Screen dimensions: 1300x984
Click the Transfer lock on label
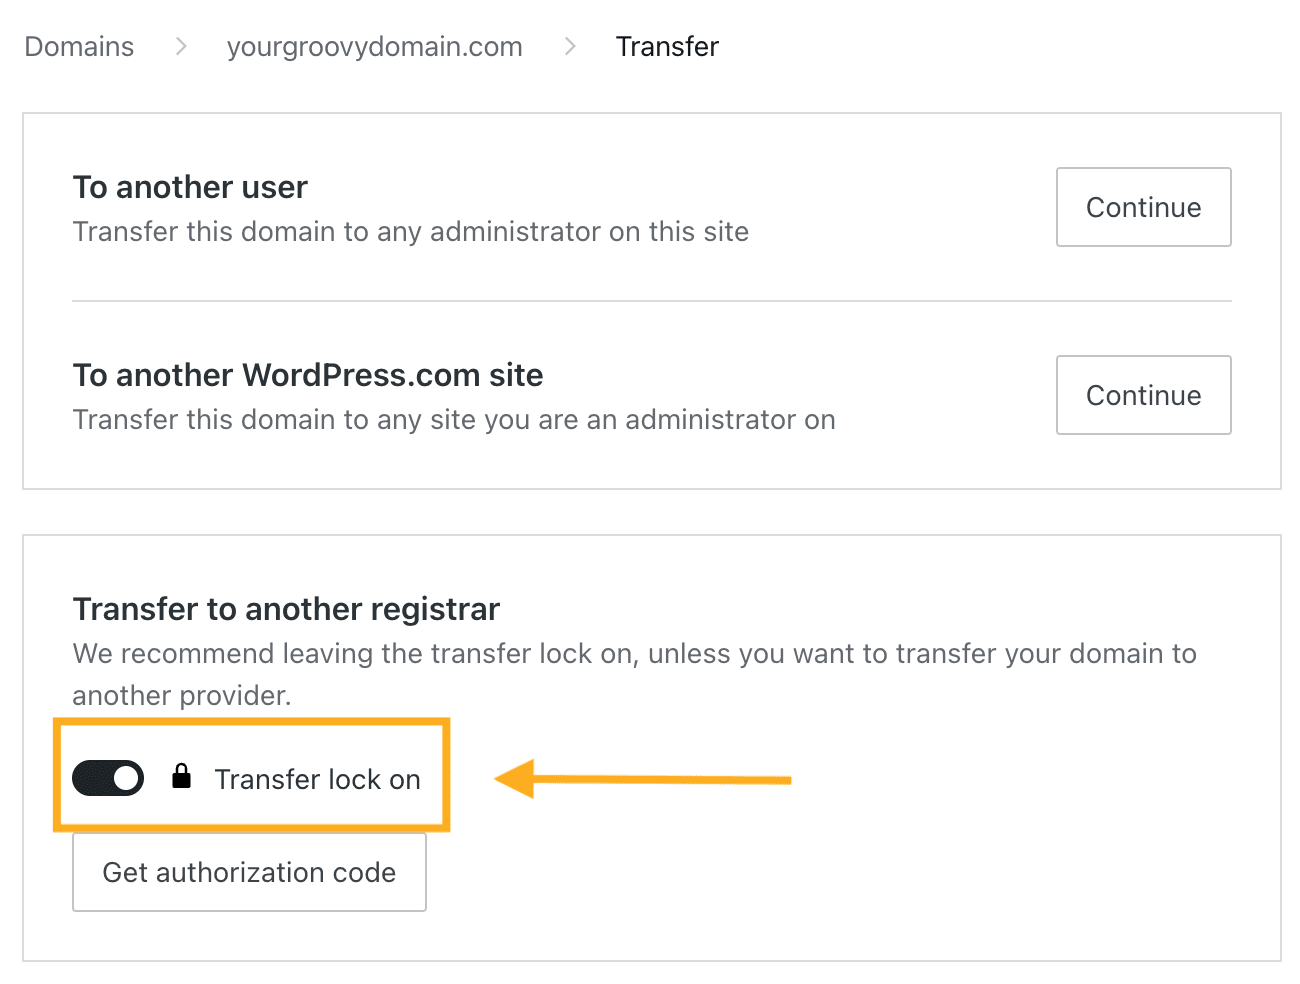click(x=316, y=779)
